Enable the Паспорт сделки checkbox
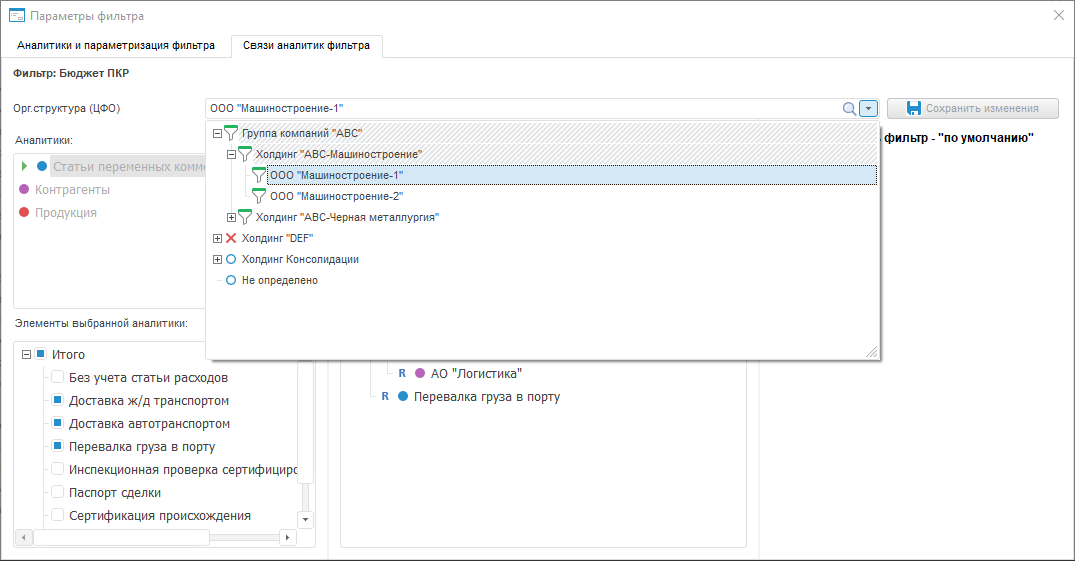The image size is (1075, 561). (58, 493)
